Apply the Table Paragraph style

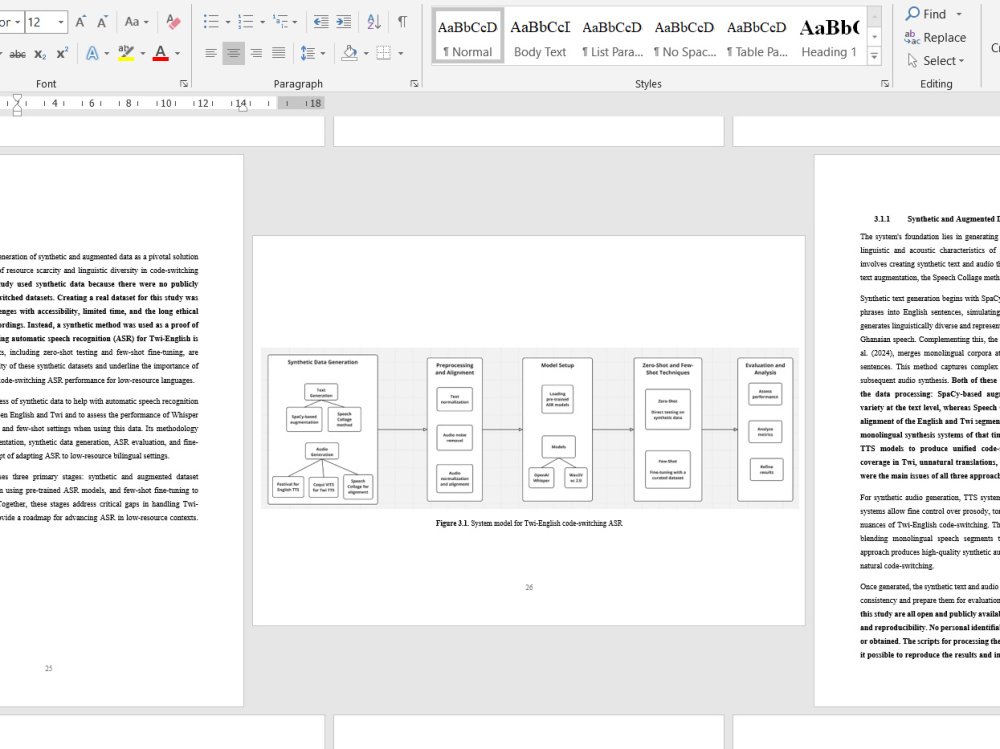point(756,36)
